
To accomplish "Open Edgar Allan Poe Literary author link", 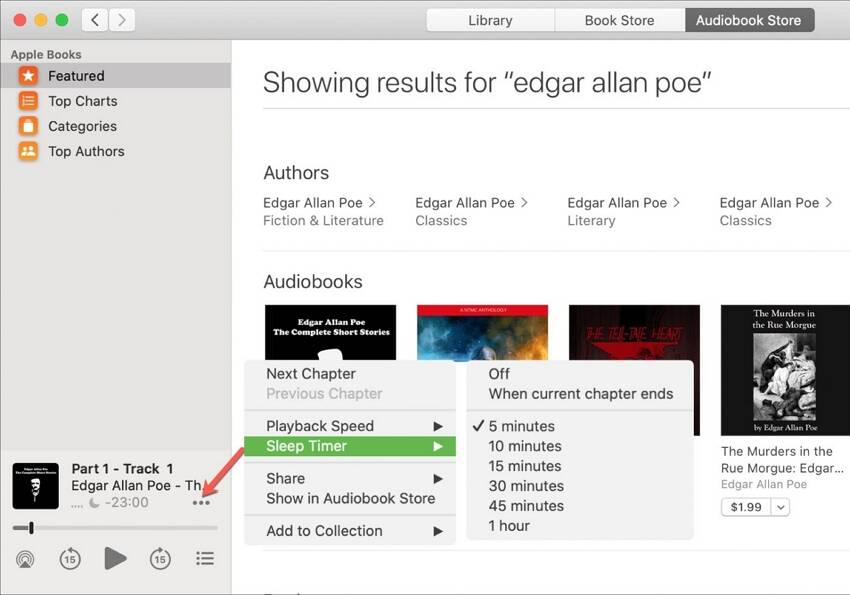I will pyautogui.click(x=623, y=211).
